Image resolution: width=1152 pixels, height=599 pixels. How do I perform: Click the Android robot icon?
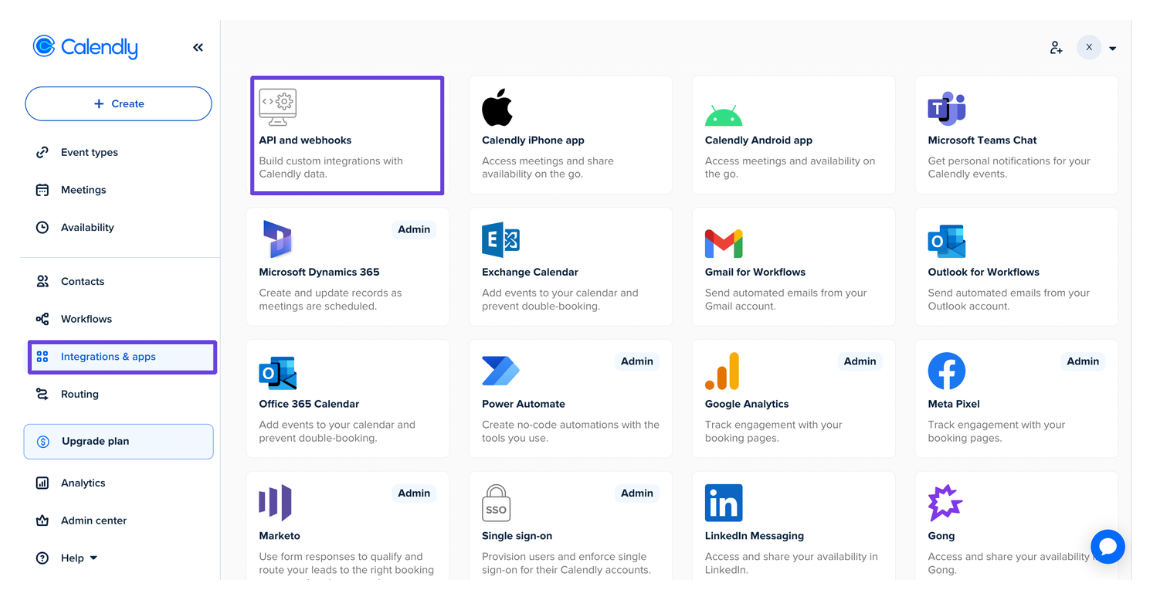[x=723, y=115]
